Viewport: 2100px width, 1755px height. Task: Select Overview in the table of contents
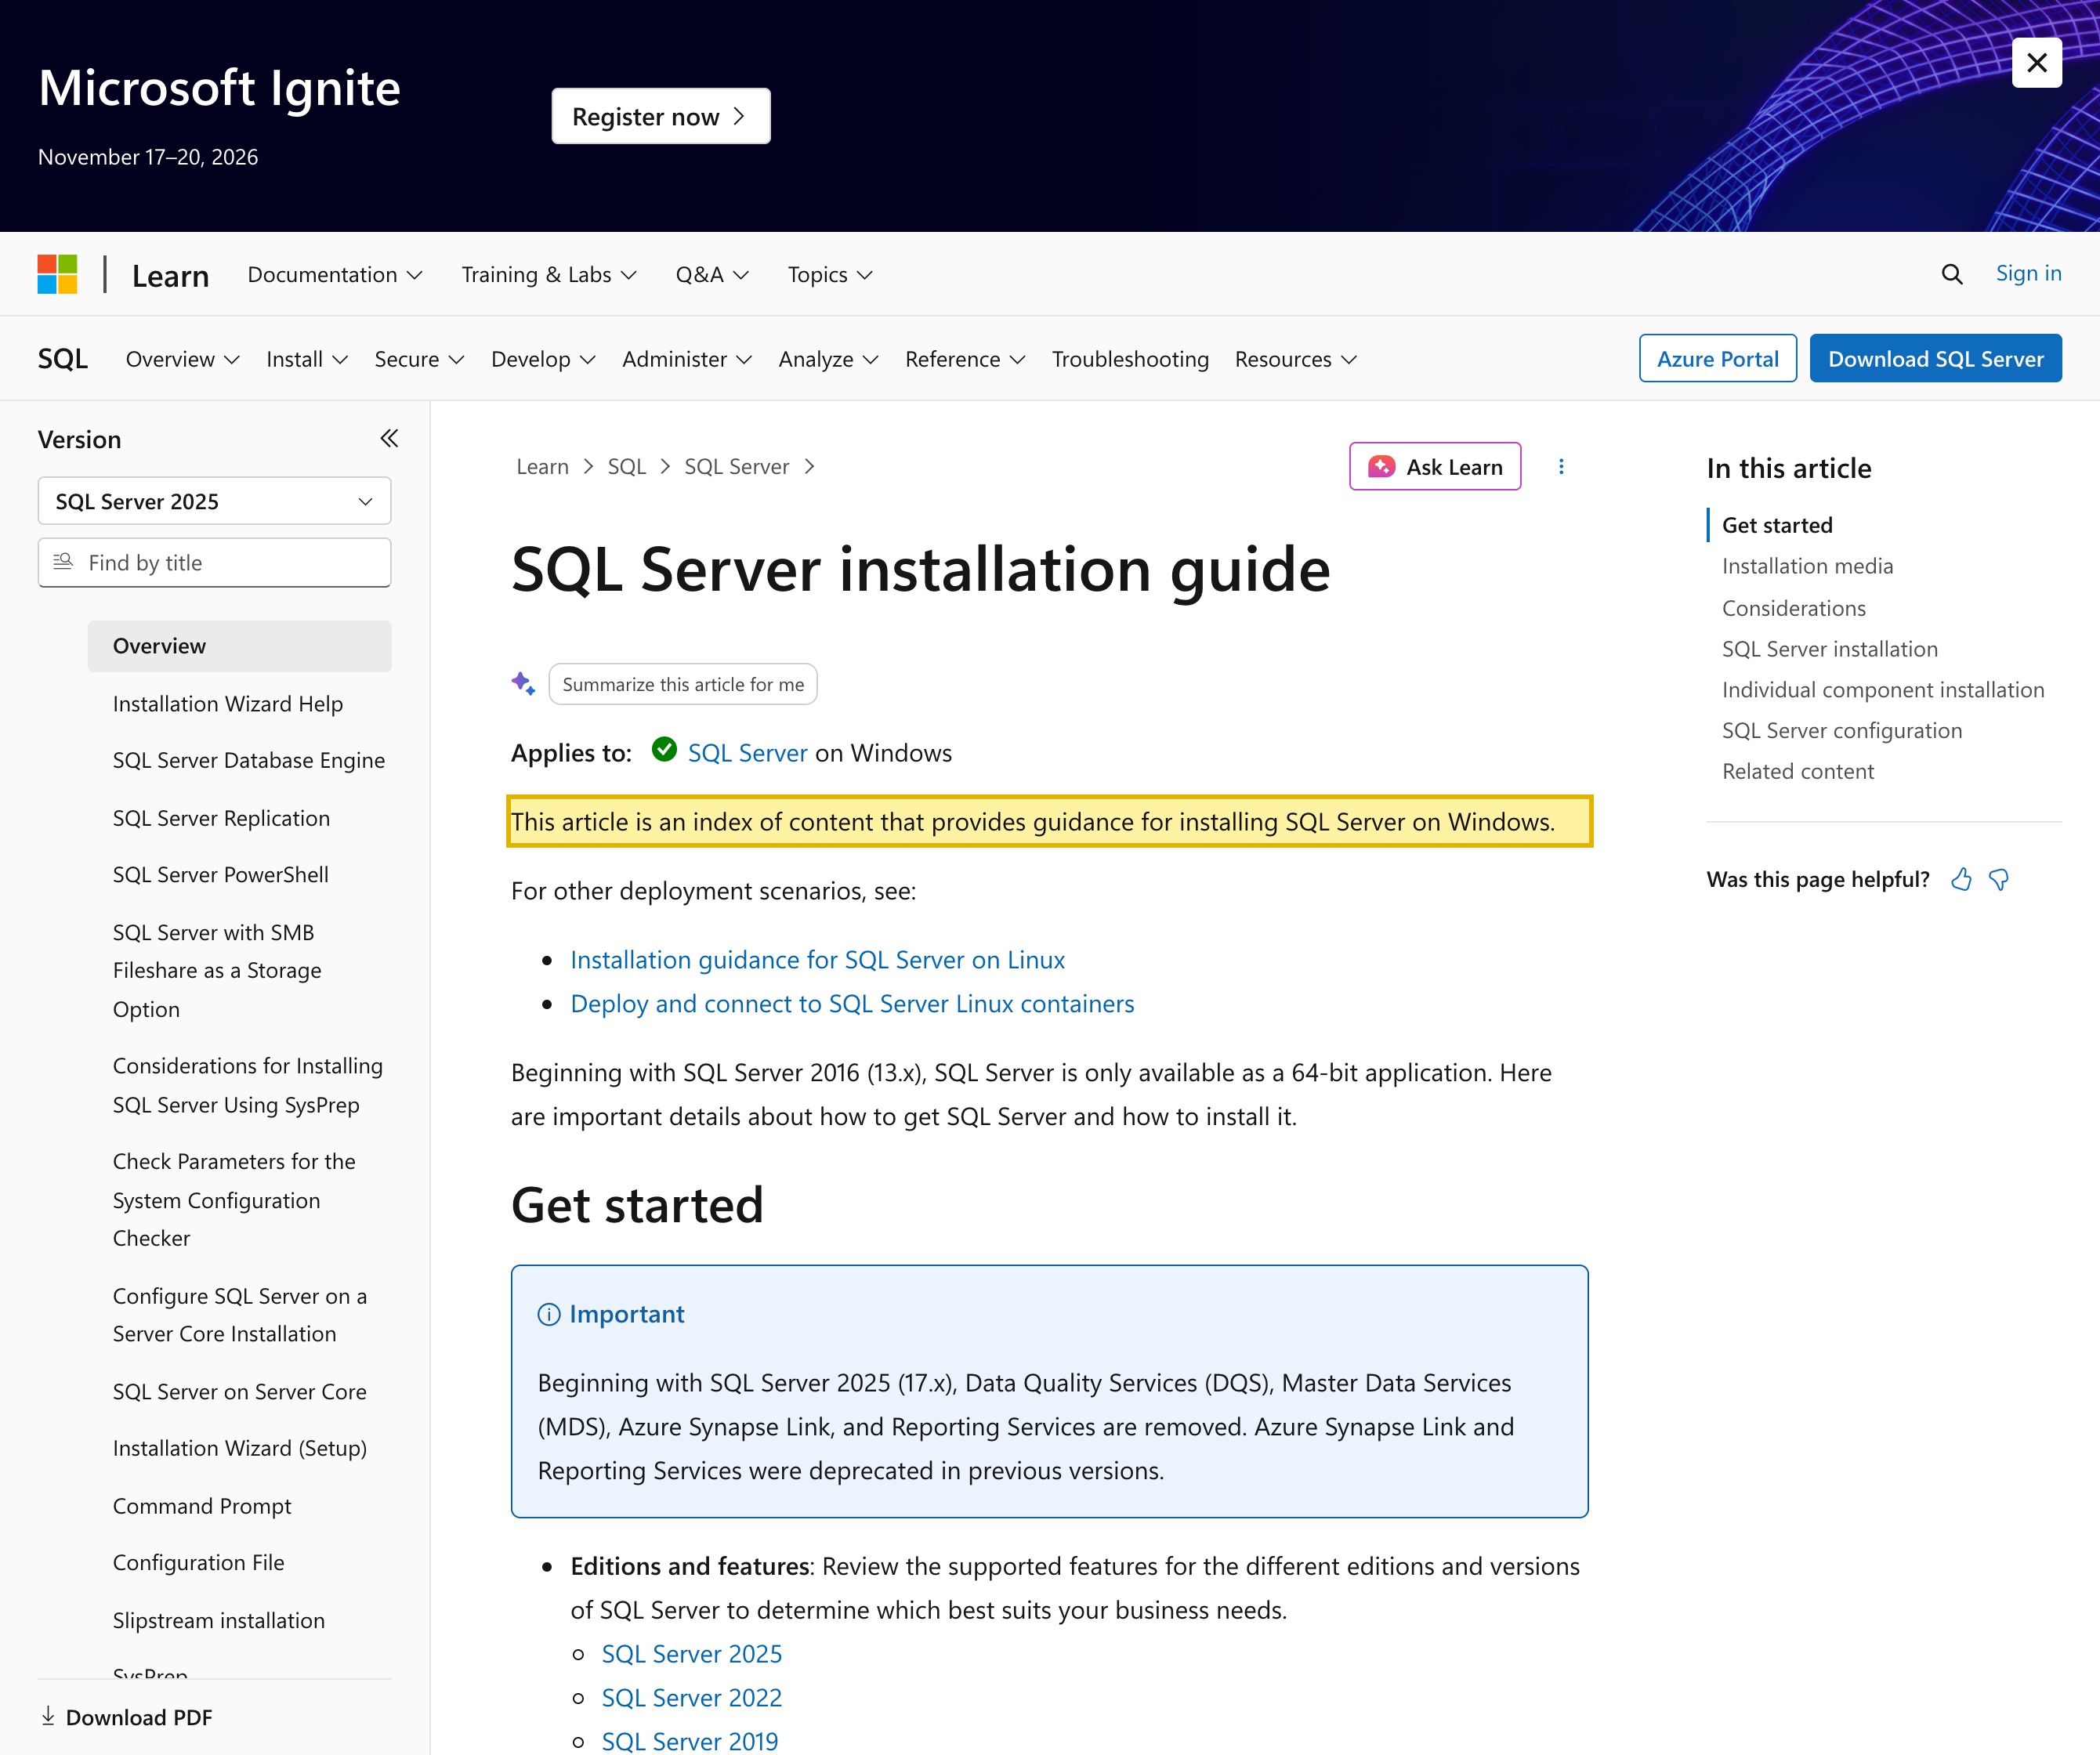(239, 646)
